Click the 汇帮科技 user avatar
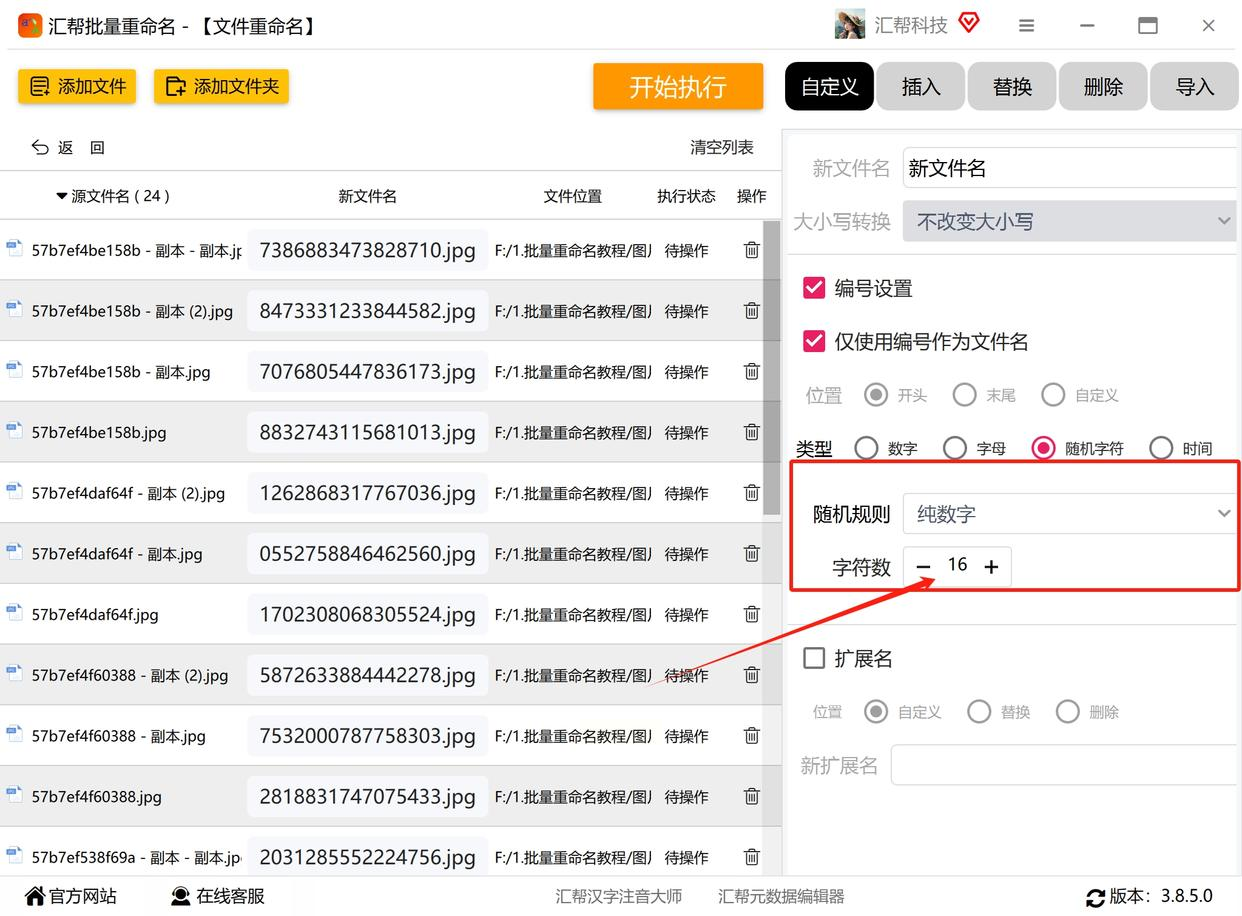The height and width of the screenshot is (916, 1242). point(849,25)
